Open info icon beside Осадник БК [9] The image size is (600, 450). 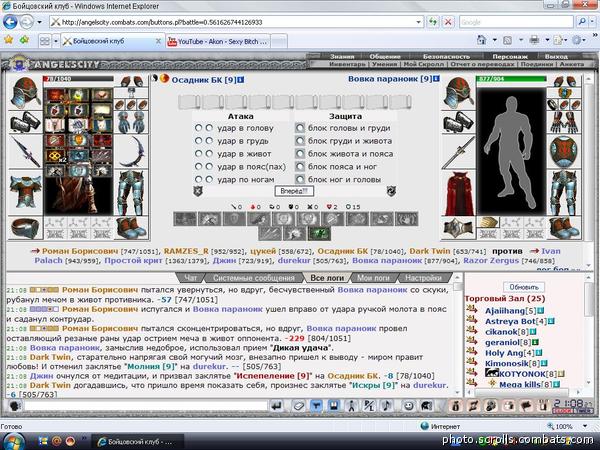point(240,80)
